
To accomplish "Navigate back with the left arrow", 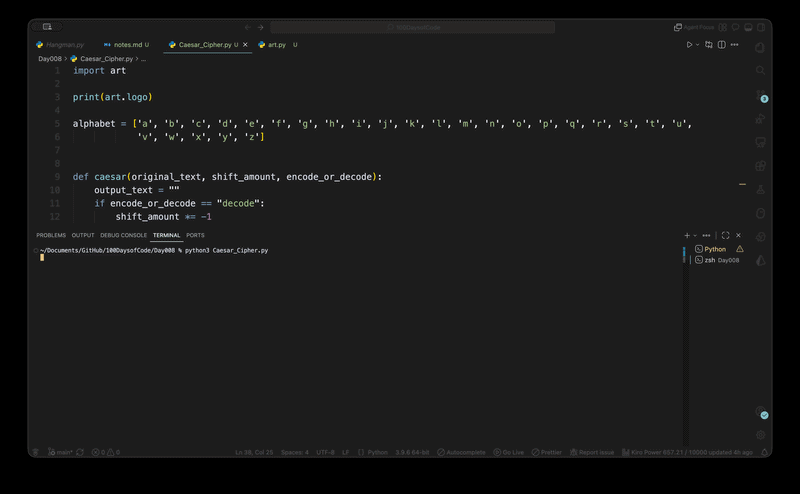I will pyautogui.click(x=248, y=28).
